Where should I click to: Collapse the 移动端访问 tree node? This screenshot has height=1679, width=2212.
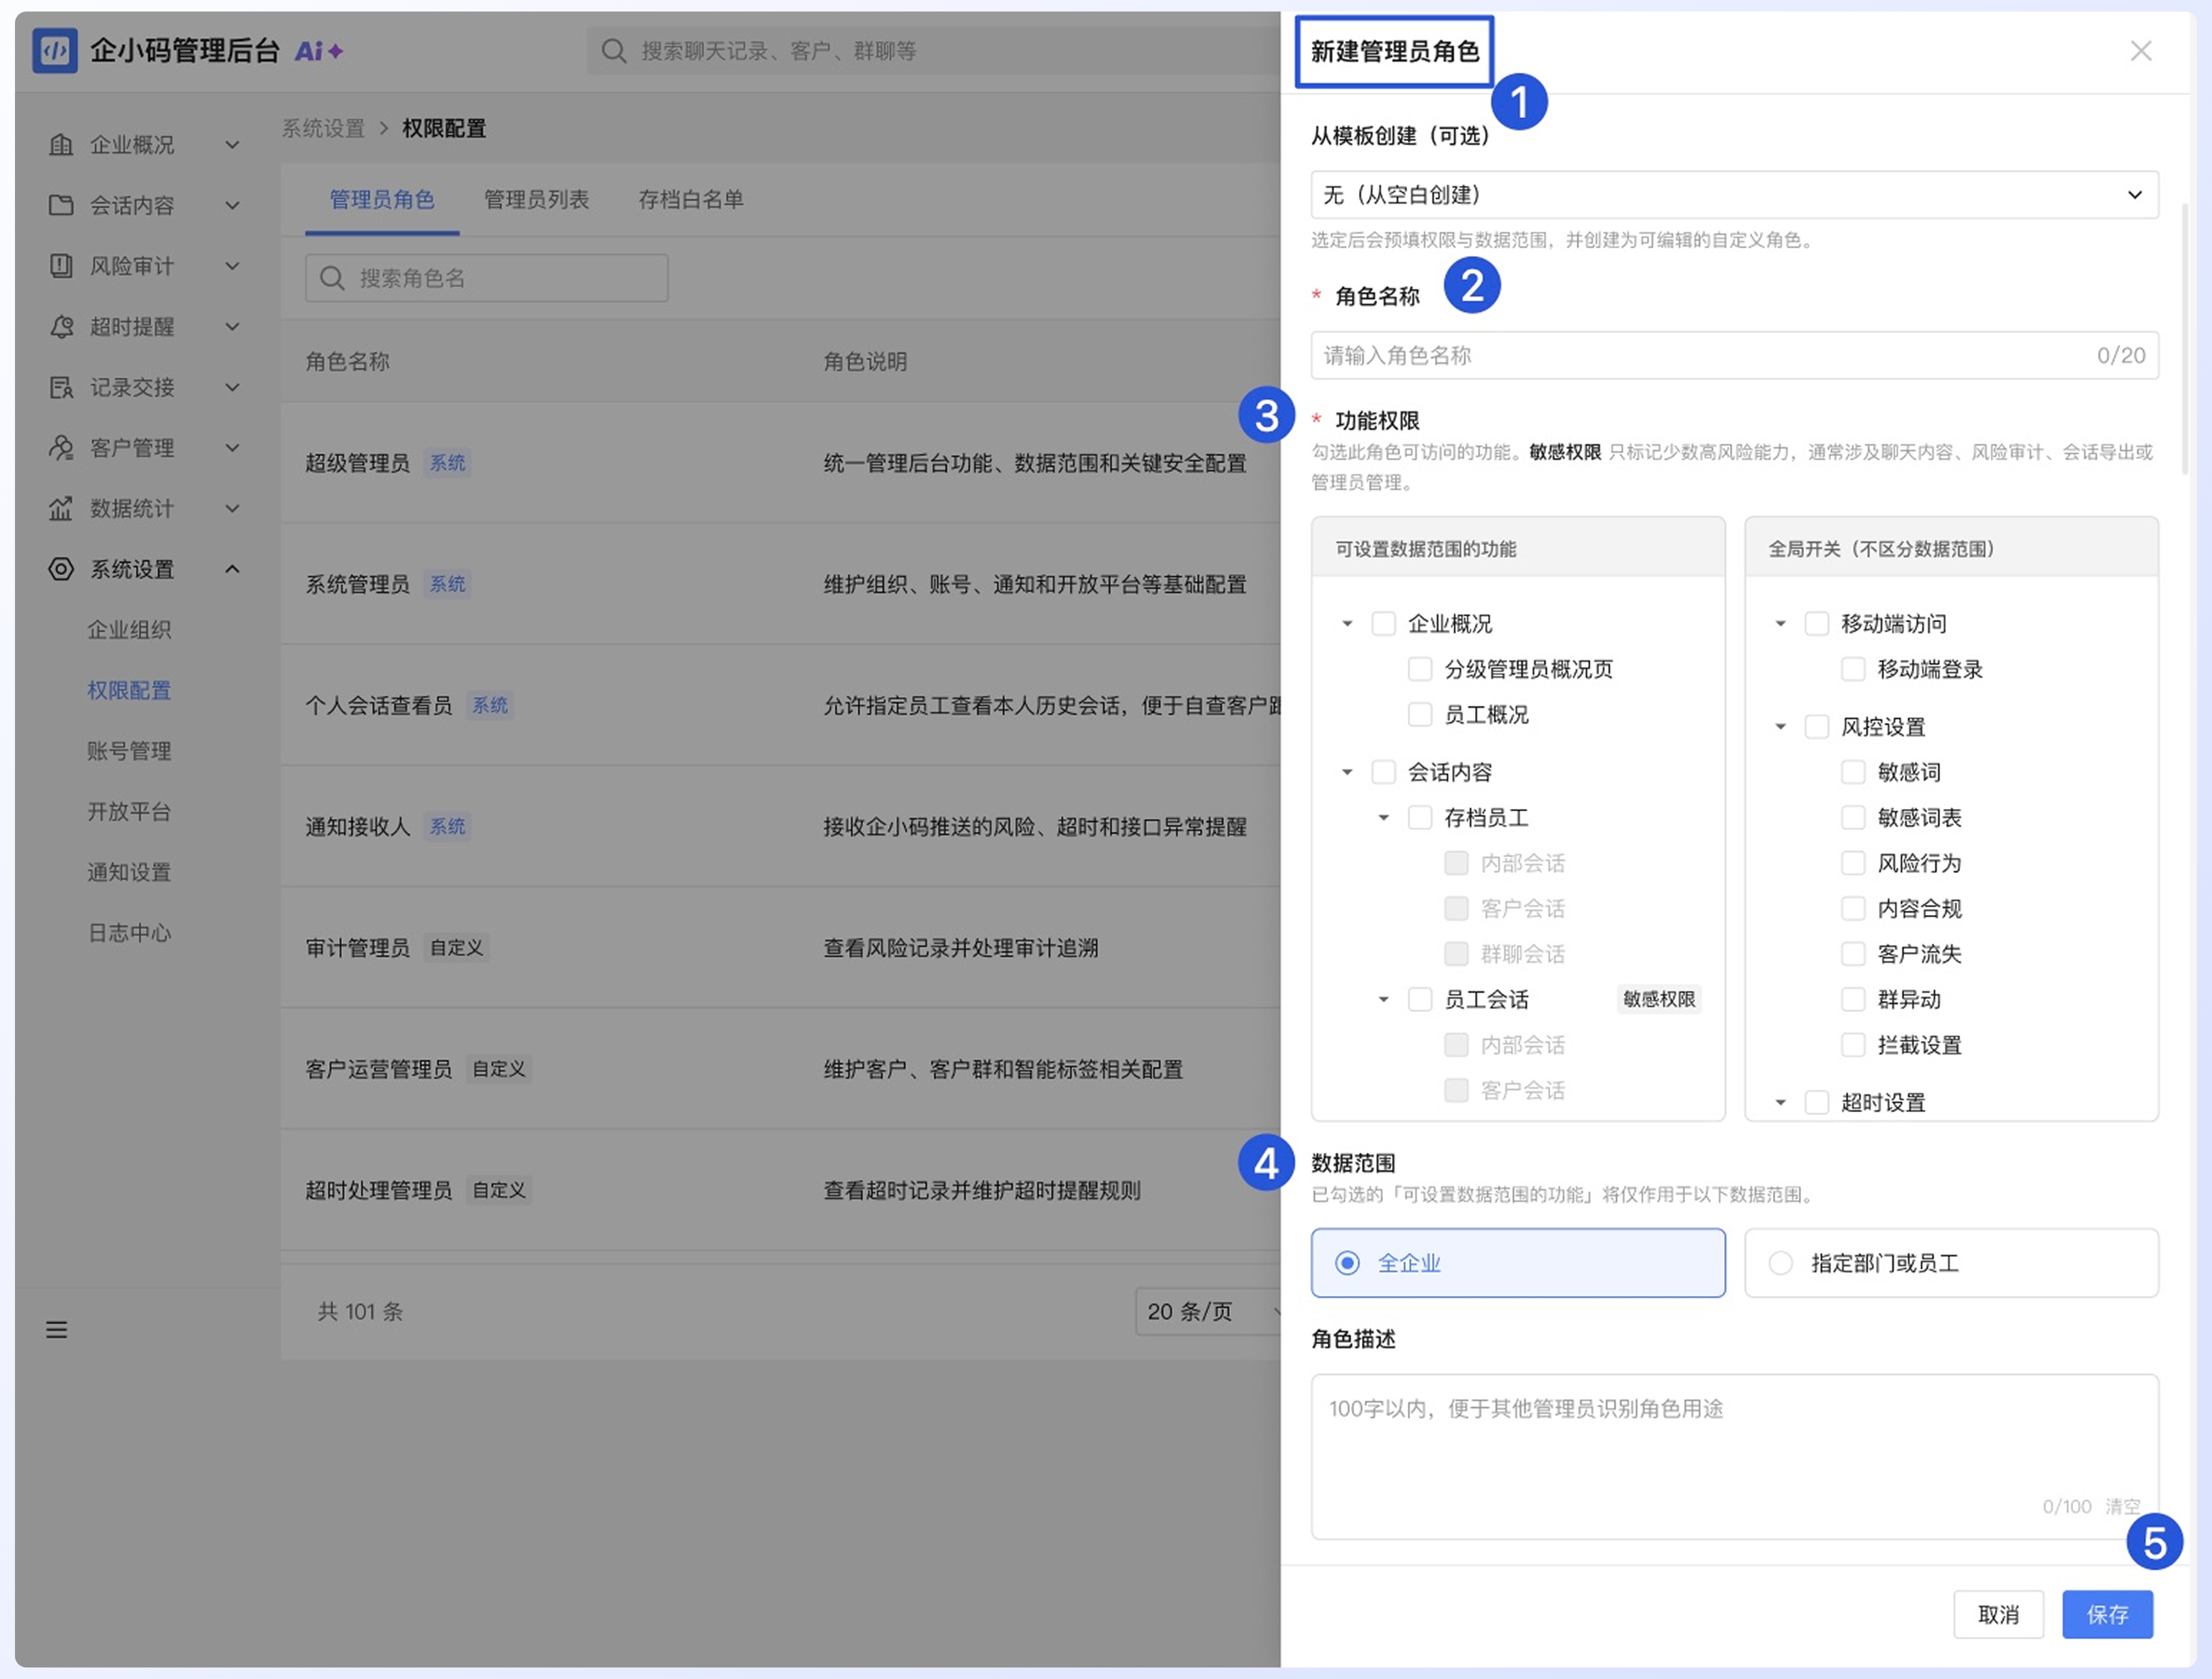1780,624
